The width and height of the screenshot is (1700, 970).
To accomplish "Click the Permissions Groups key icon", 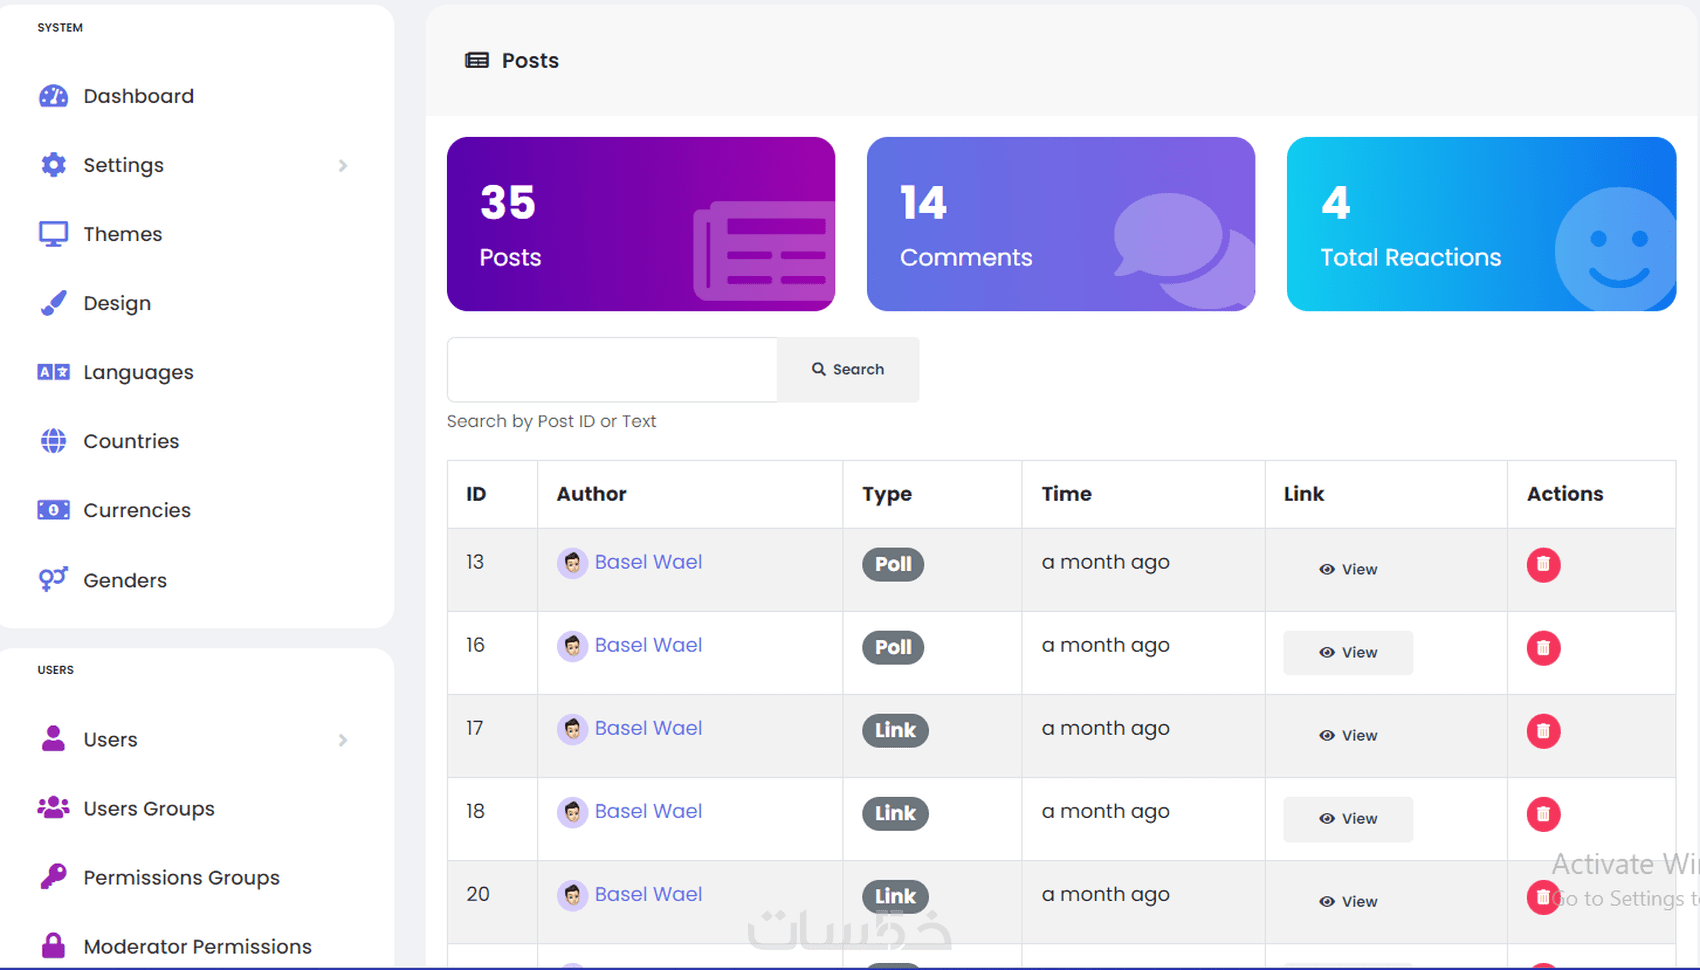I will [x=53, y=877].
